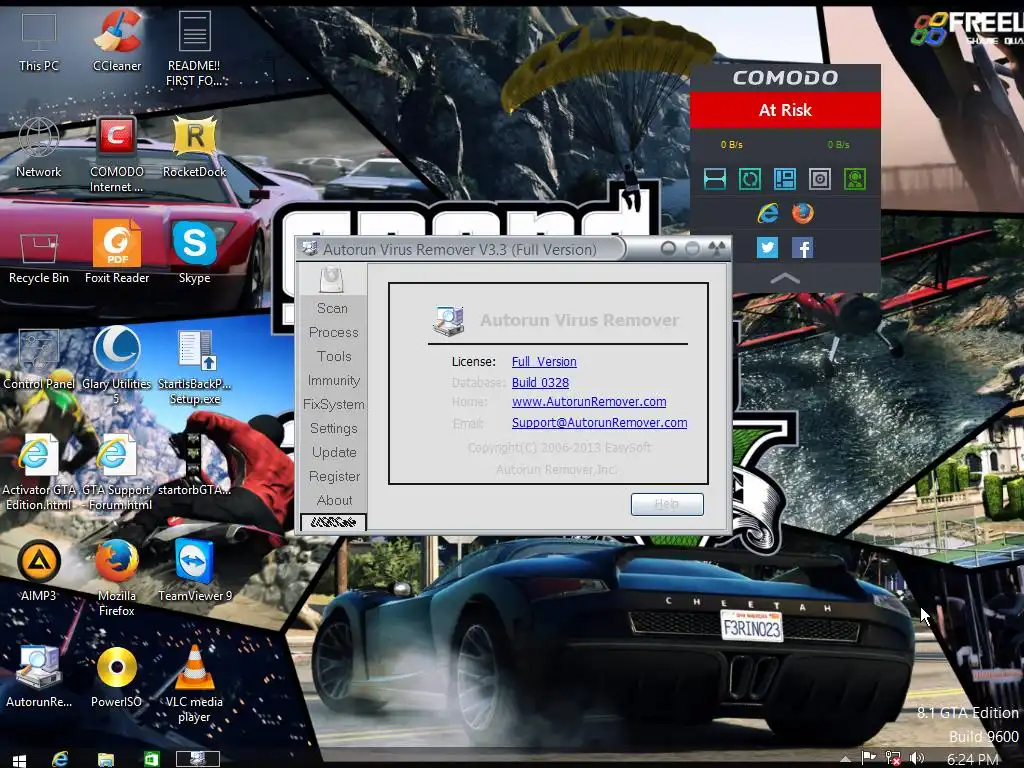
Task: Select Update in the sidebar
Action: tap(334, 452)
